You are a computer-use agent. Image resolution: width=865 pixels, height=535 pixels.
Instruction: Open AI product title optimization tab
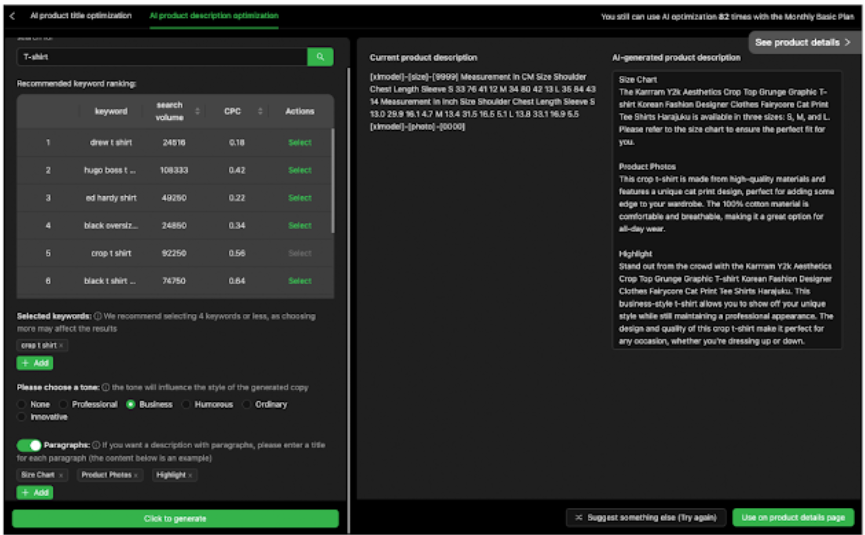pos(81,15)
